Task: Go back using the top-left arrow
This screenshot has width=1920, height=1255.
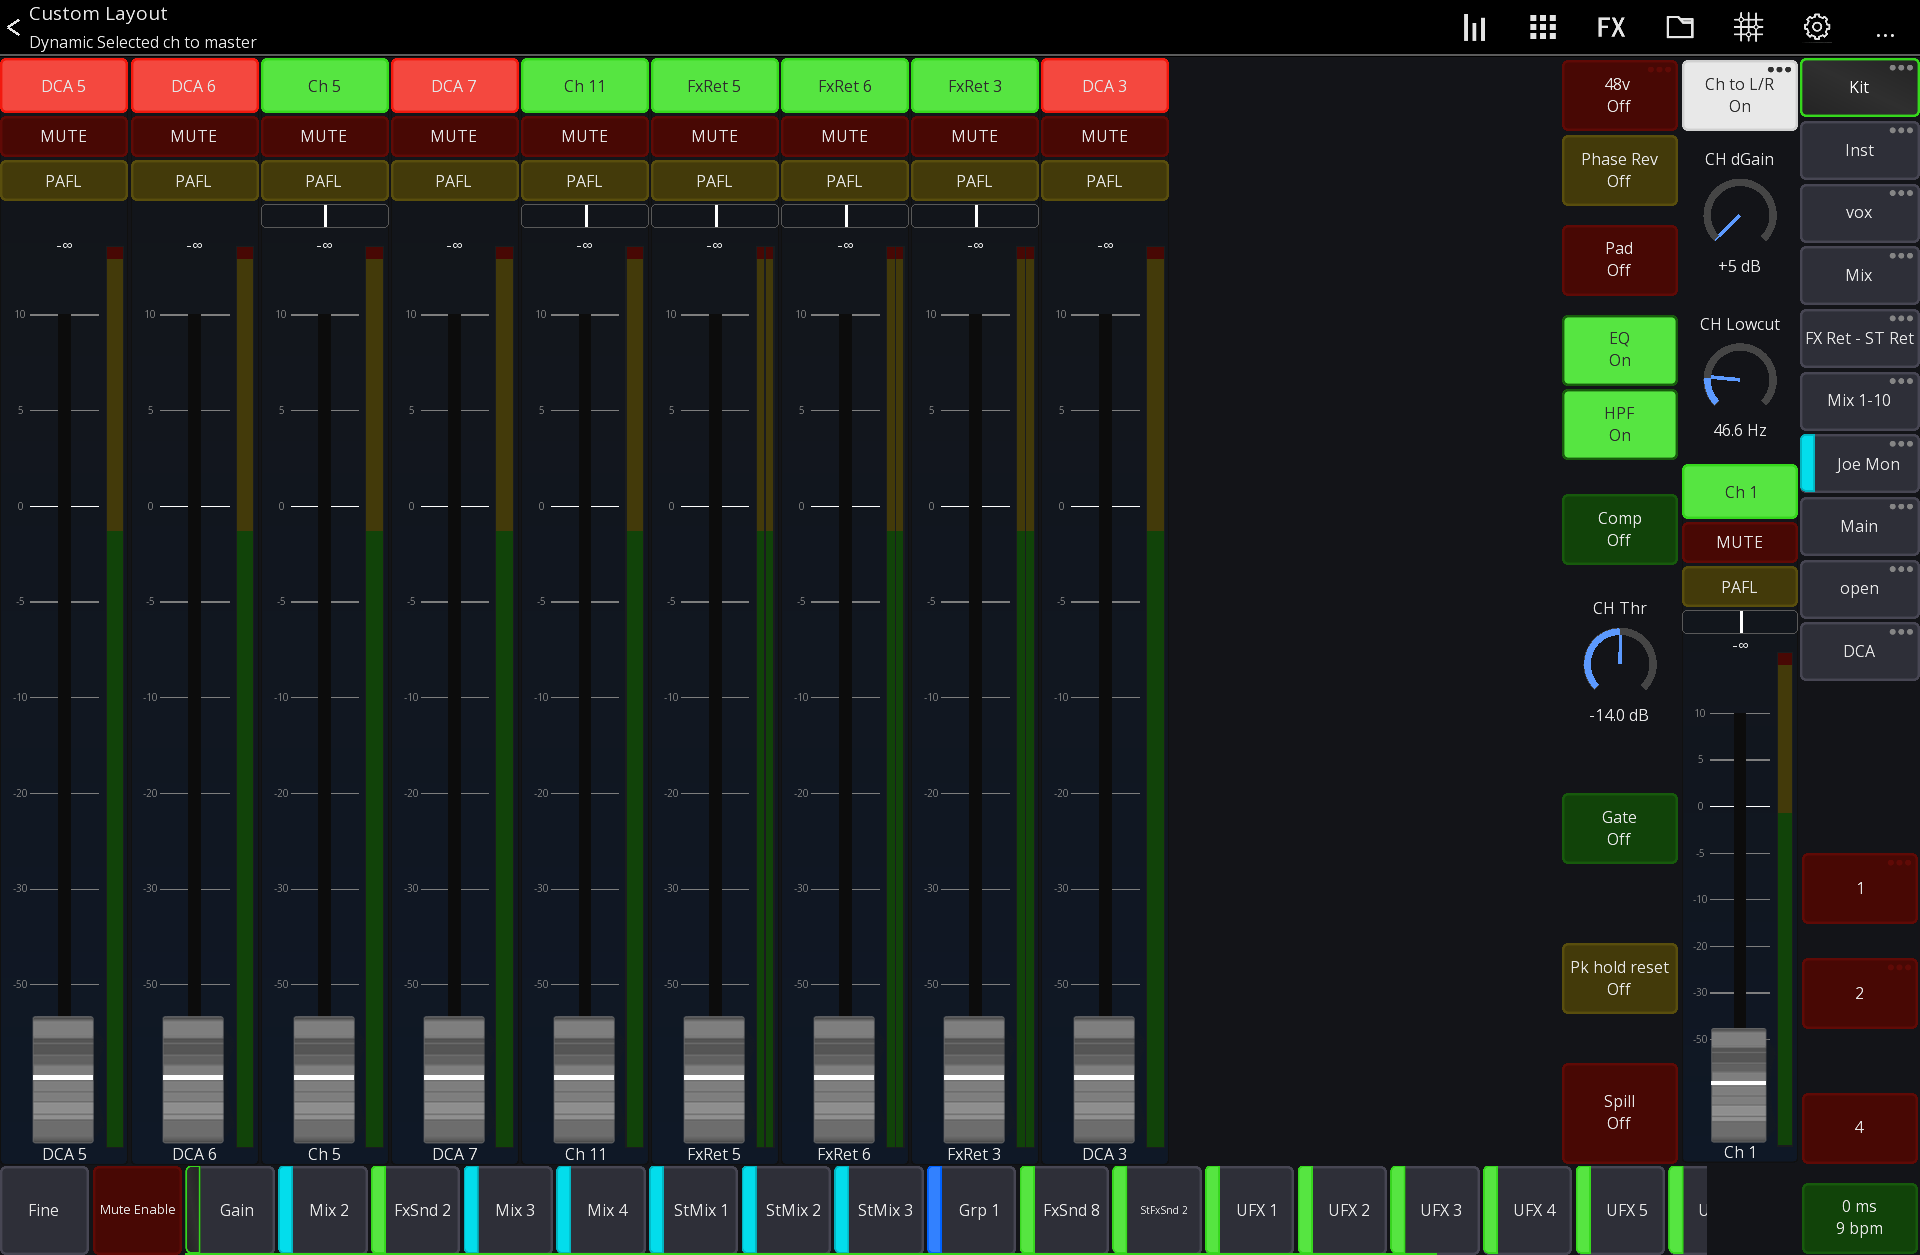Action: 14,27
